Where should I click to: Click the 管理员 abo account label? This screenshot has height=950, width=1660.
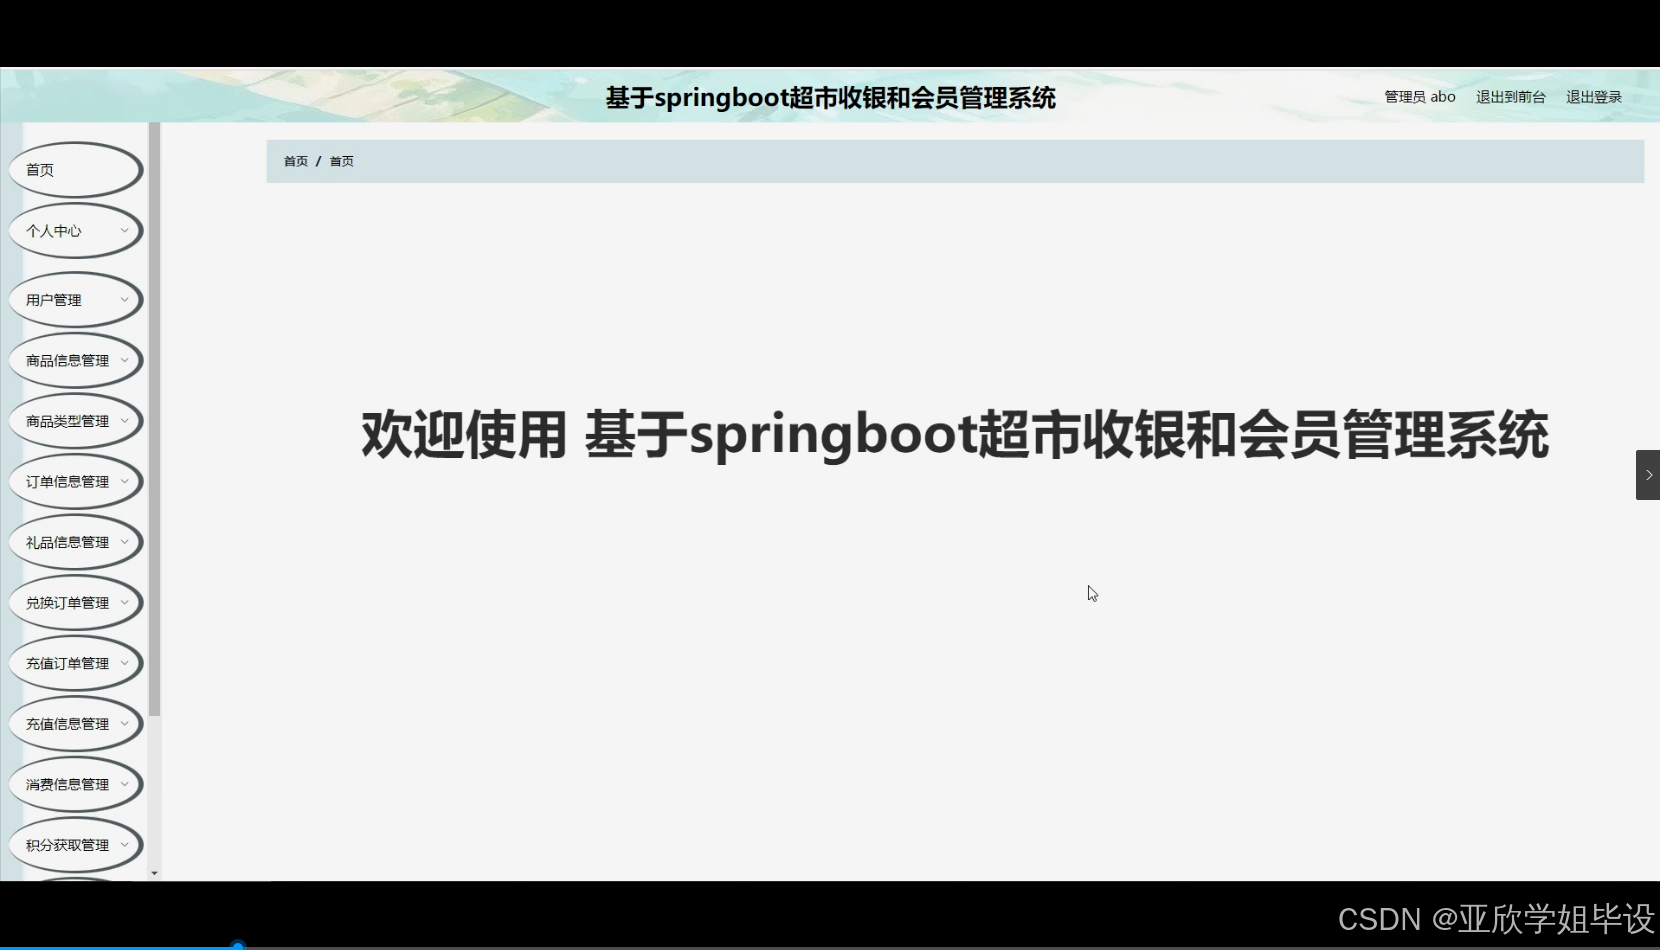pyautogui.click(x=1419, y=96)
